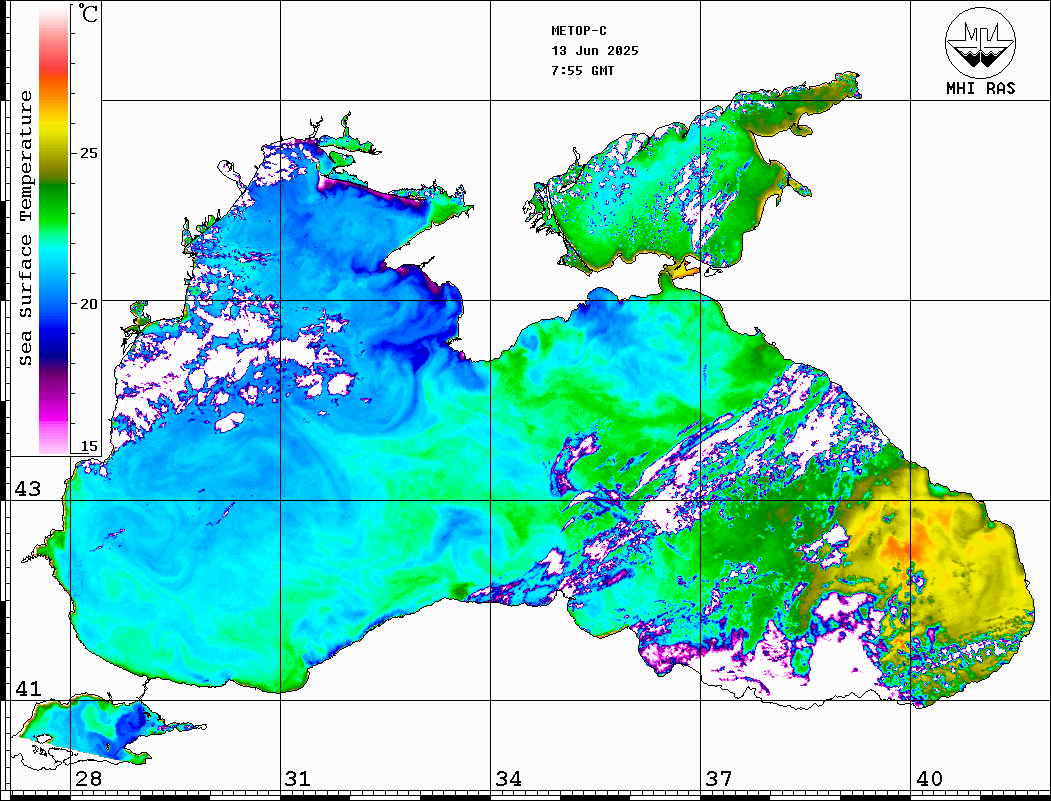The image size is (1051, 801).
Task: Click the longitude label "28"
Action: tap(88, 778)
